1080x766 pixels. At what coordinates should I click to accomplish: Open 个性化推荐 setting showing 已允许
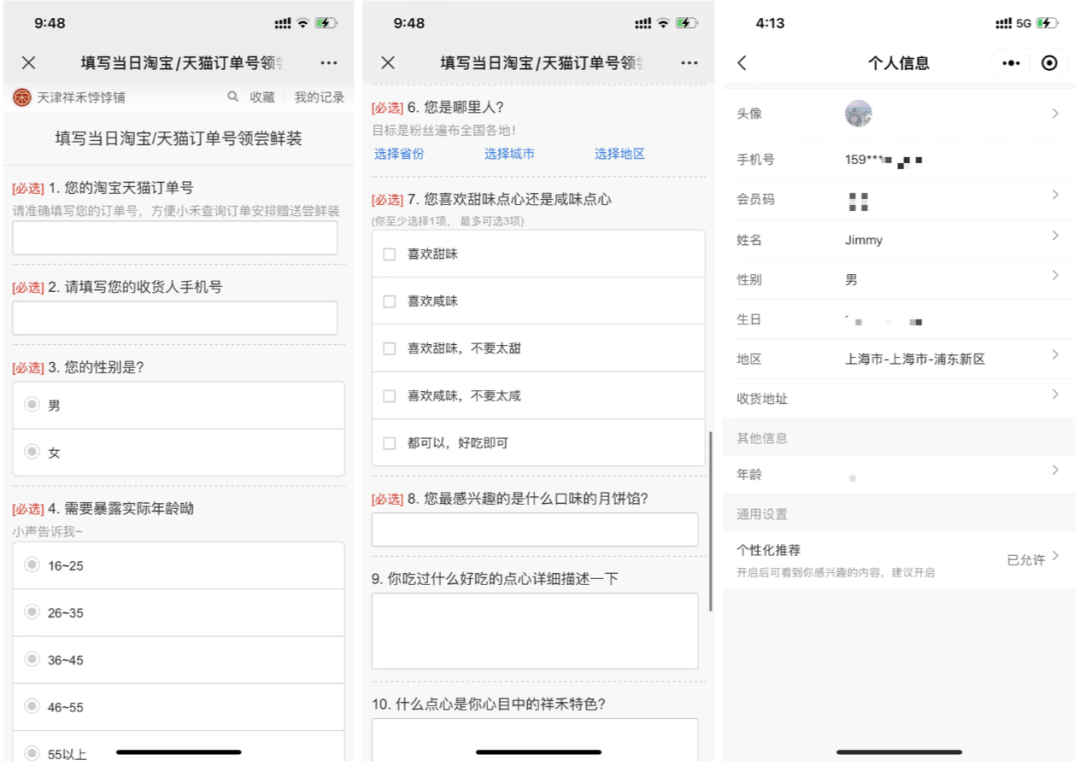tap(1030, 559)
